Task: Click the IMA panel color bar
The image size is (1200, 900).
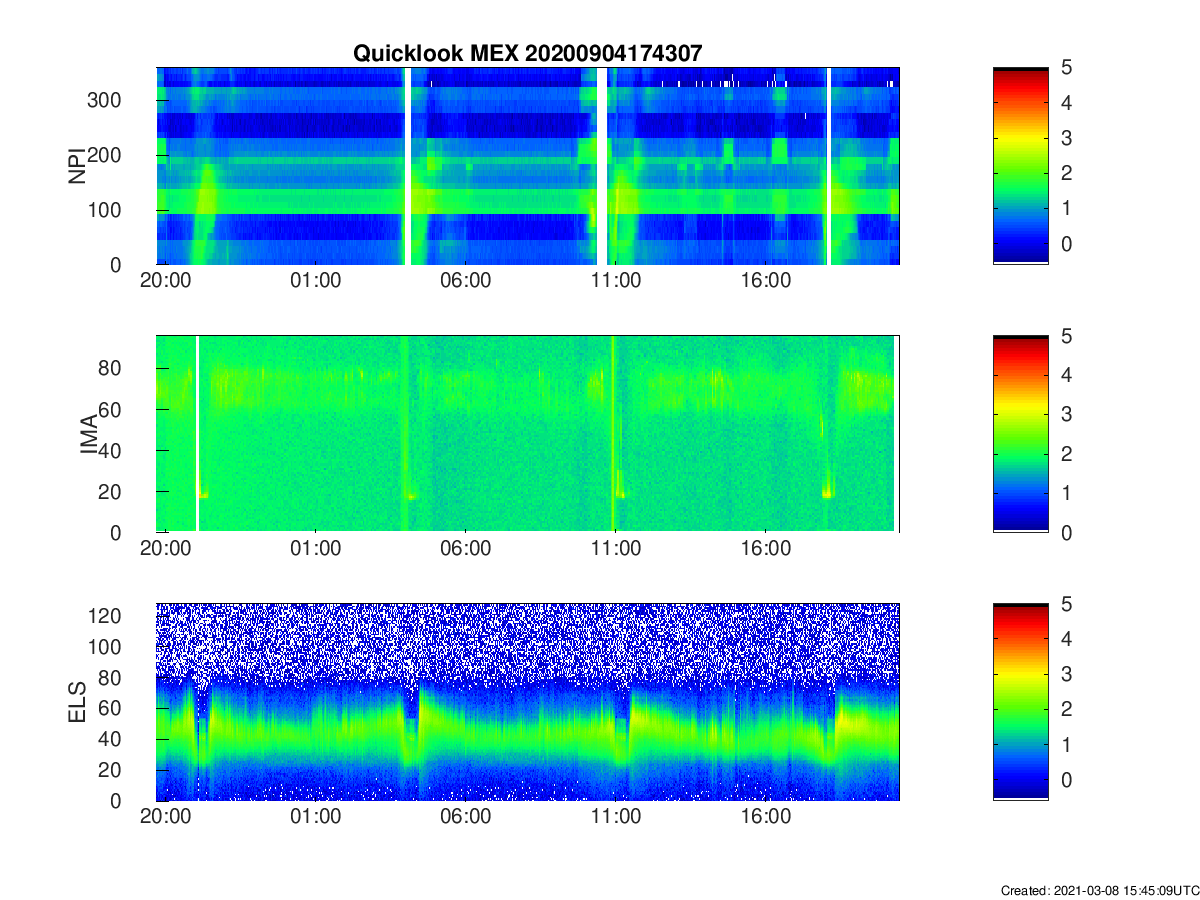Action: [x=1020, y=434]
